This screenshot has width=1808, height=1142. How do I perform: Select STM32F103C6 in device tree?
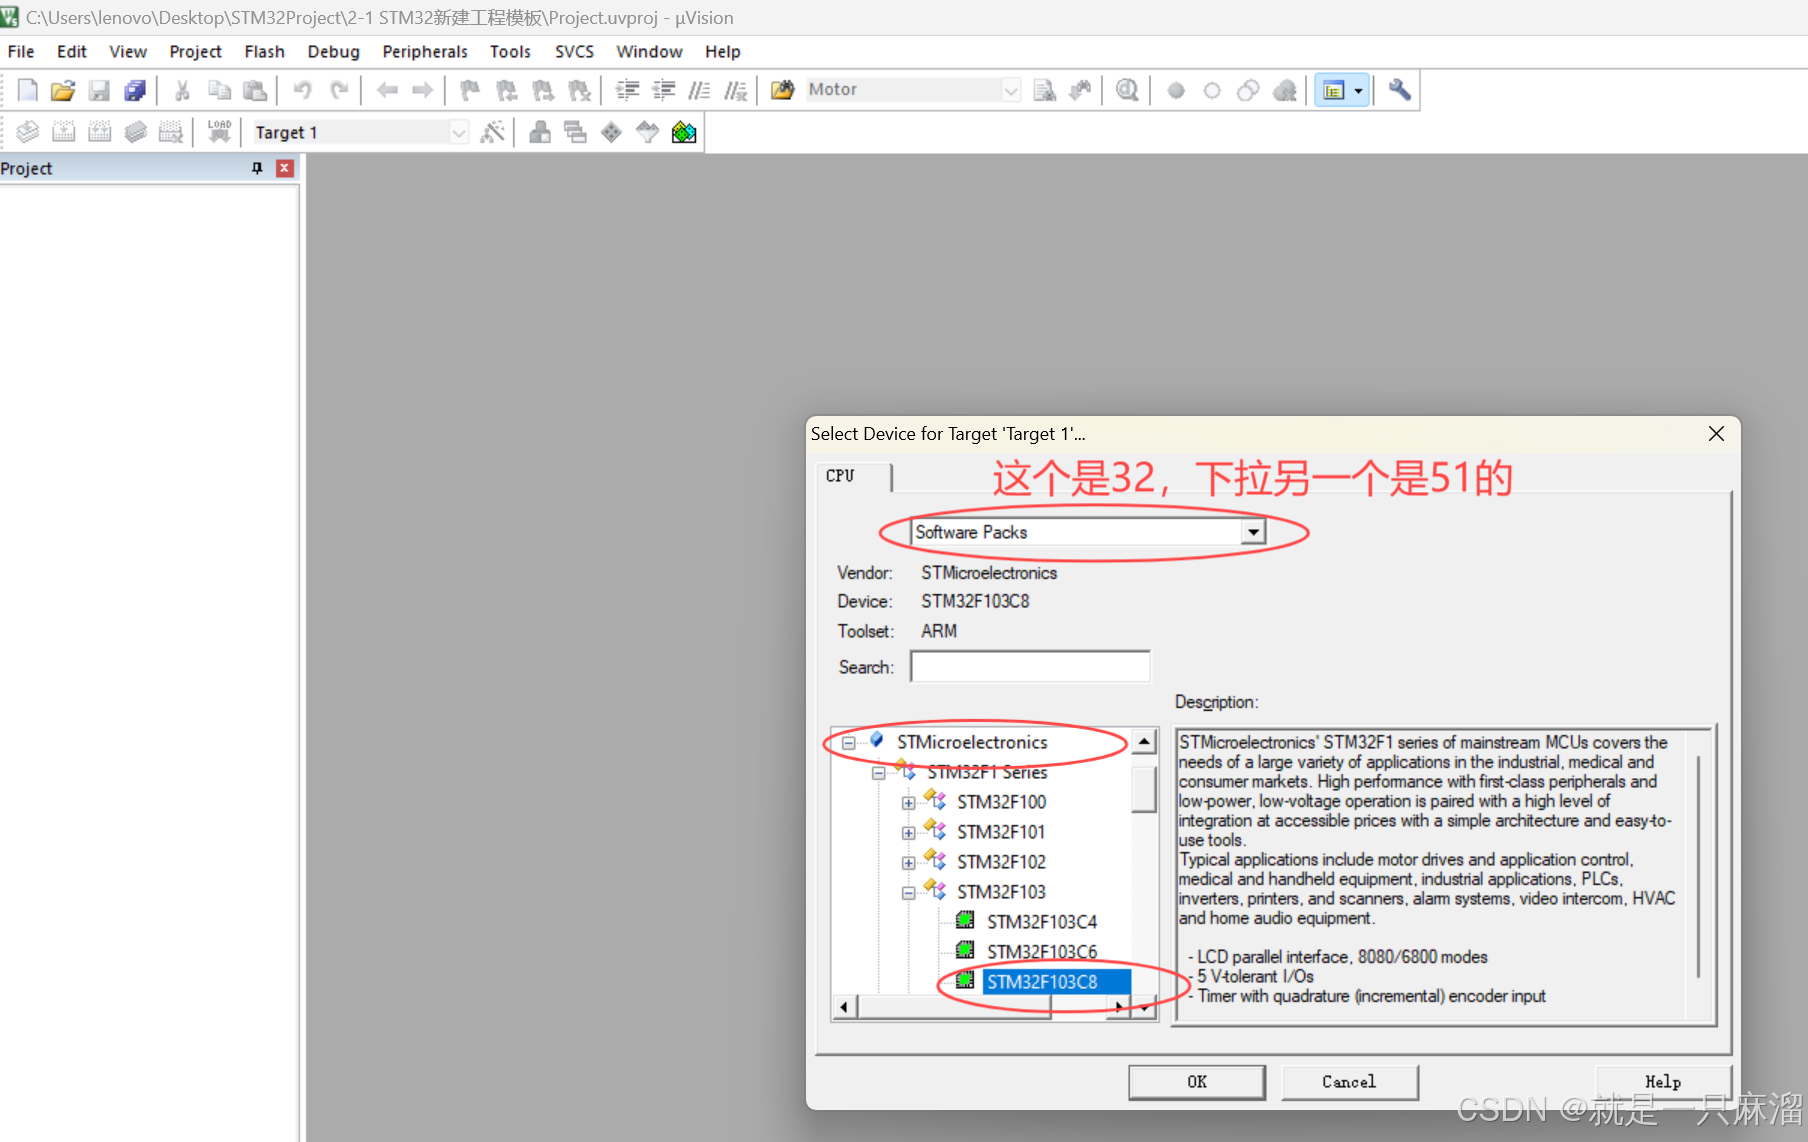pos(1042,952)
